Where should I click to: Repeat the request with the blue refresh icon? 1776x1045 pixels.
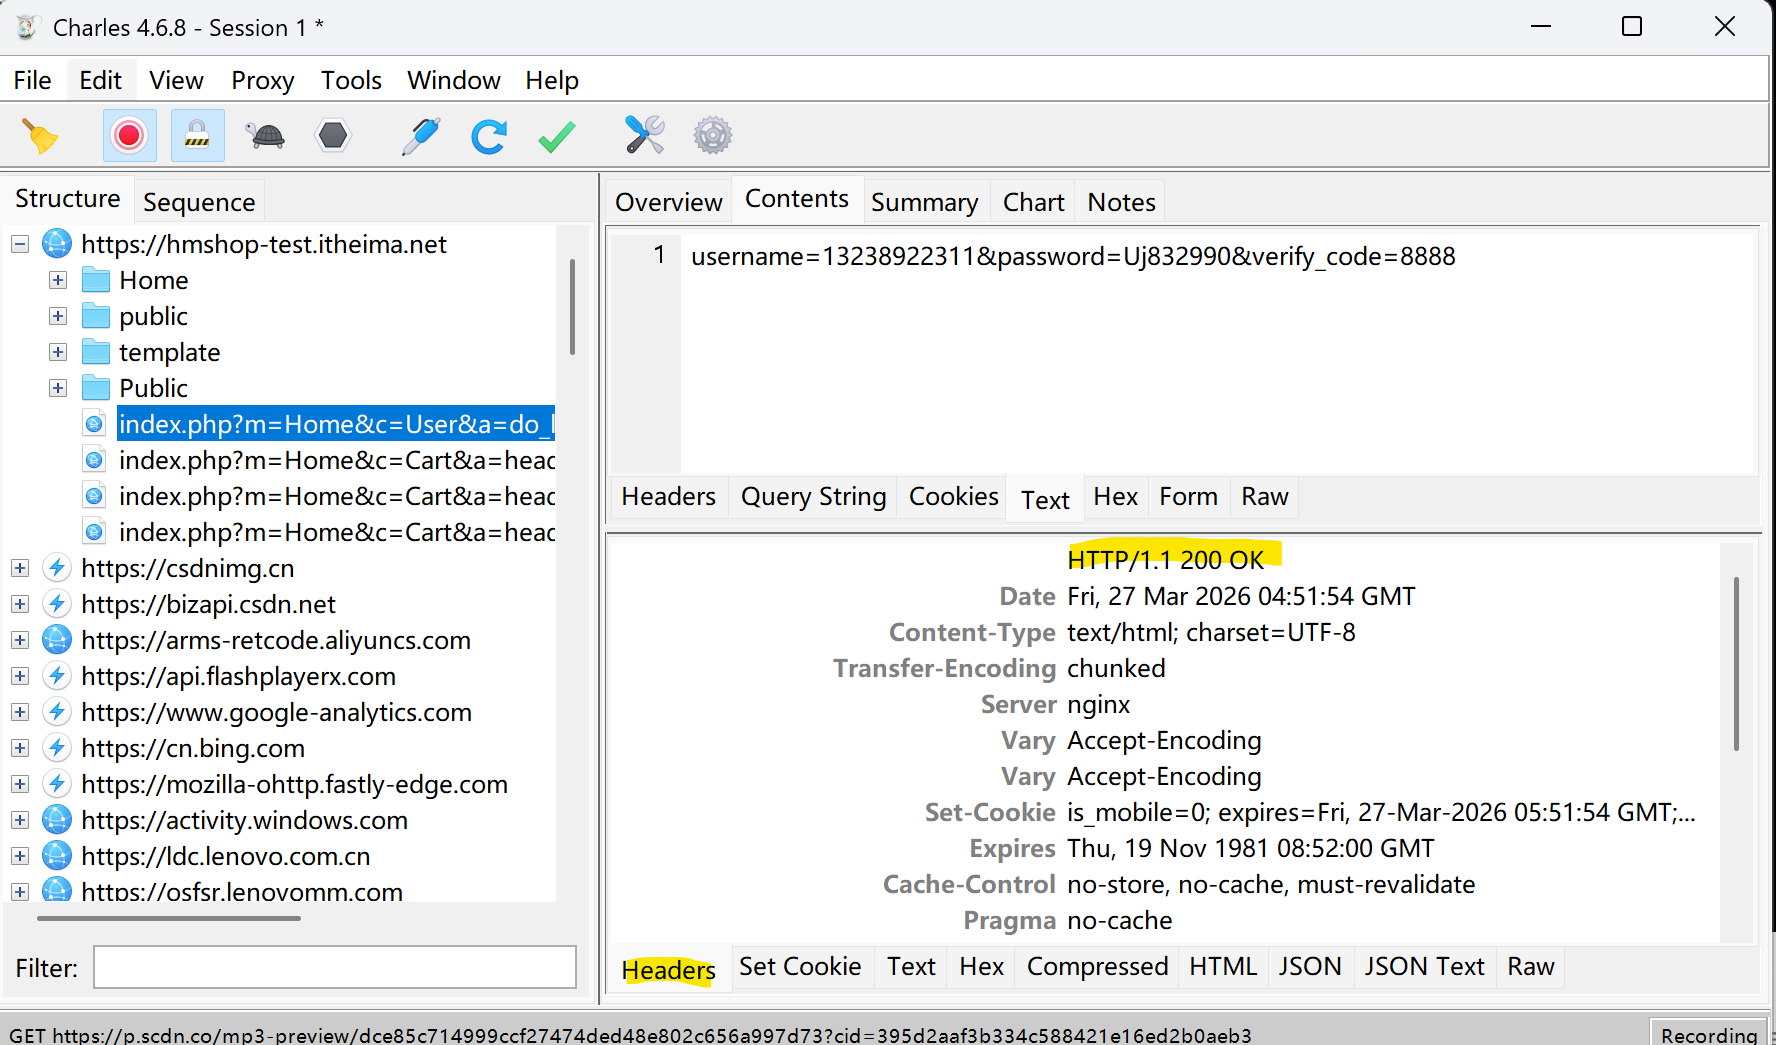tap(489, 136)
